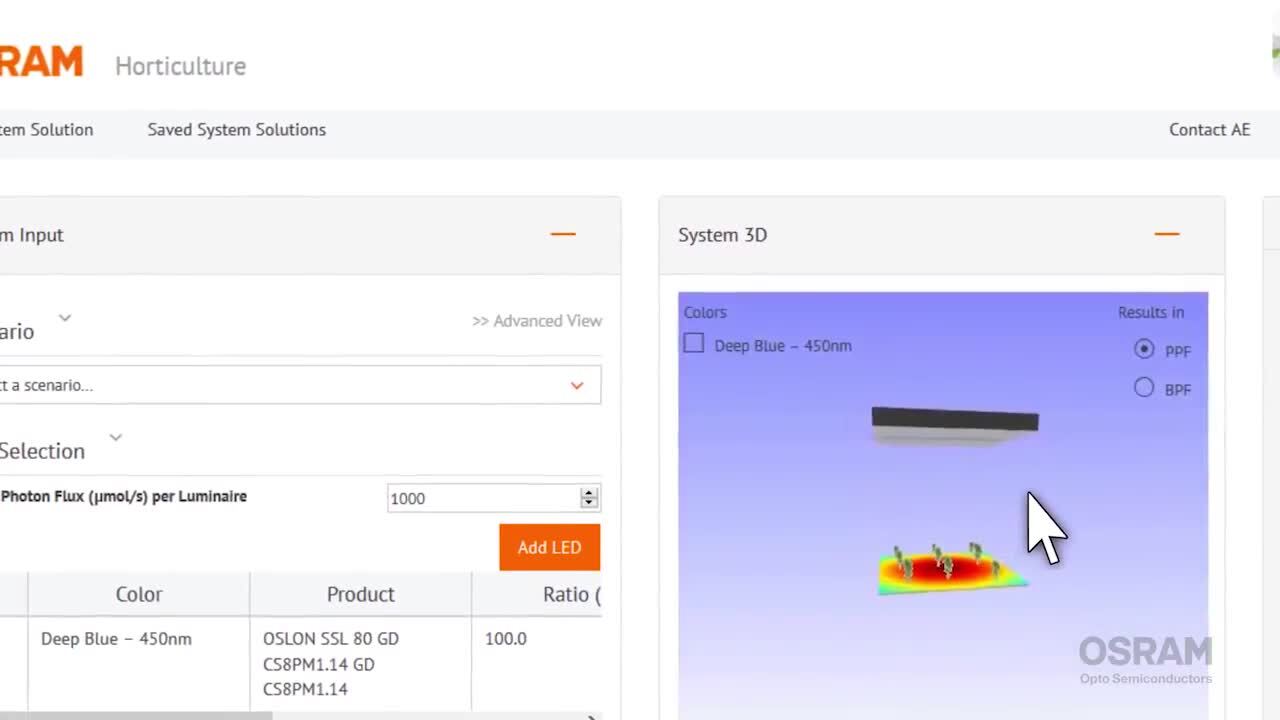
Task: Click the Contact AE menu item
Action: coord(1209,129)
